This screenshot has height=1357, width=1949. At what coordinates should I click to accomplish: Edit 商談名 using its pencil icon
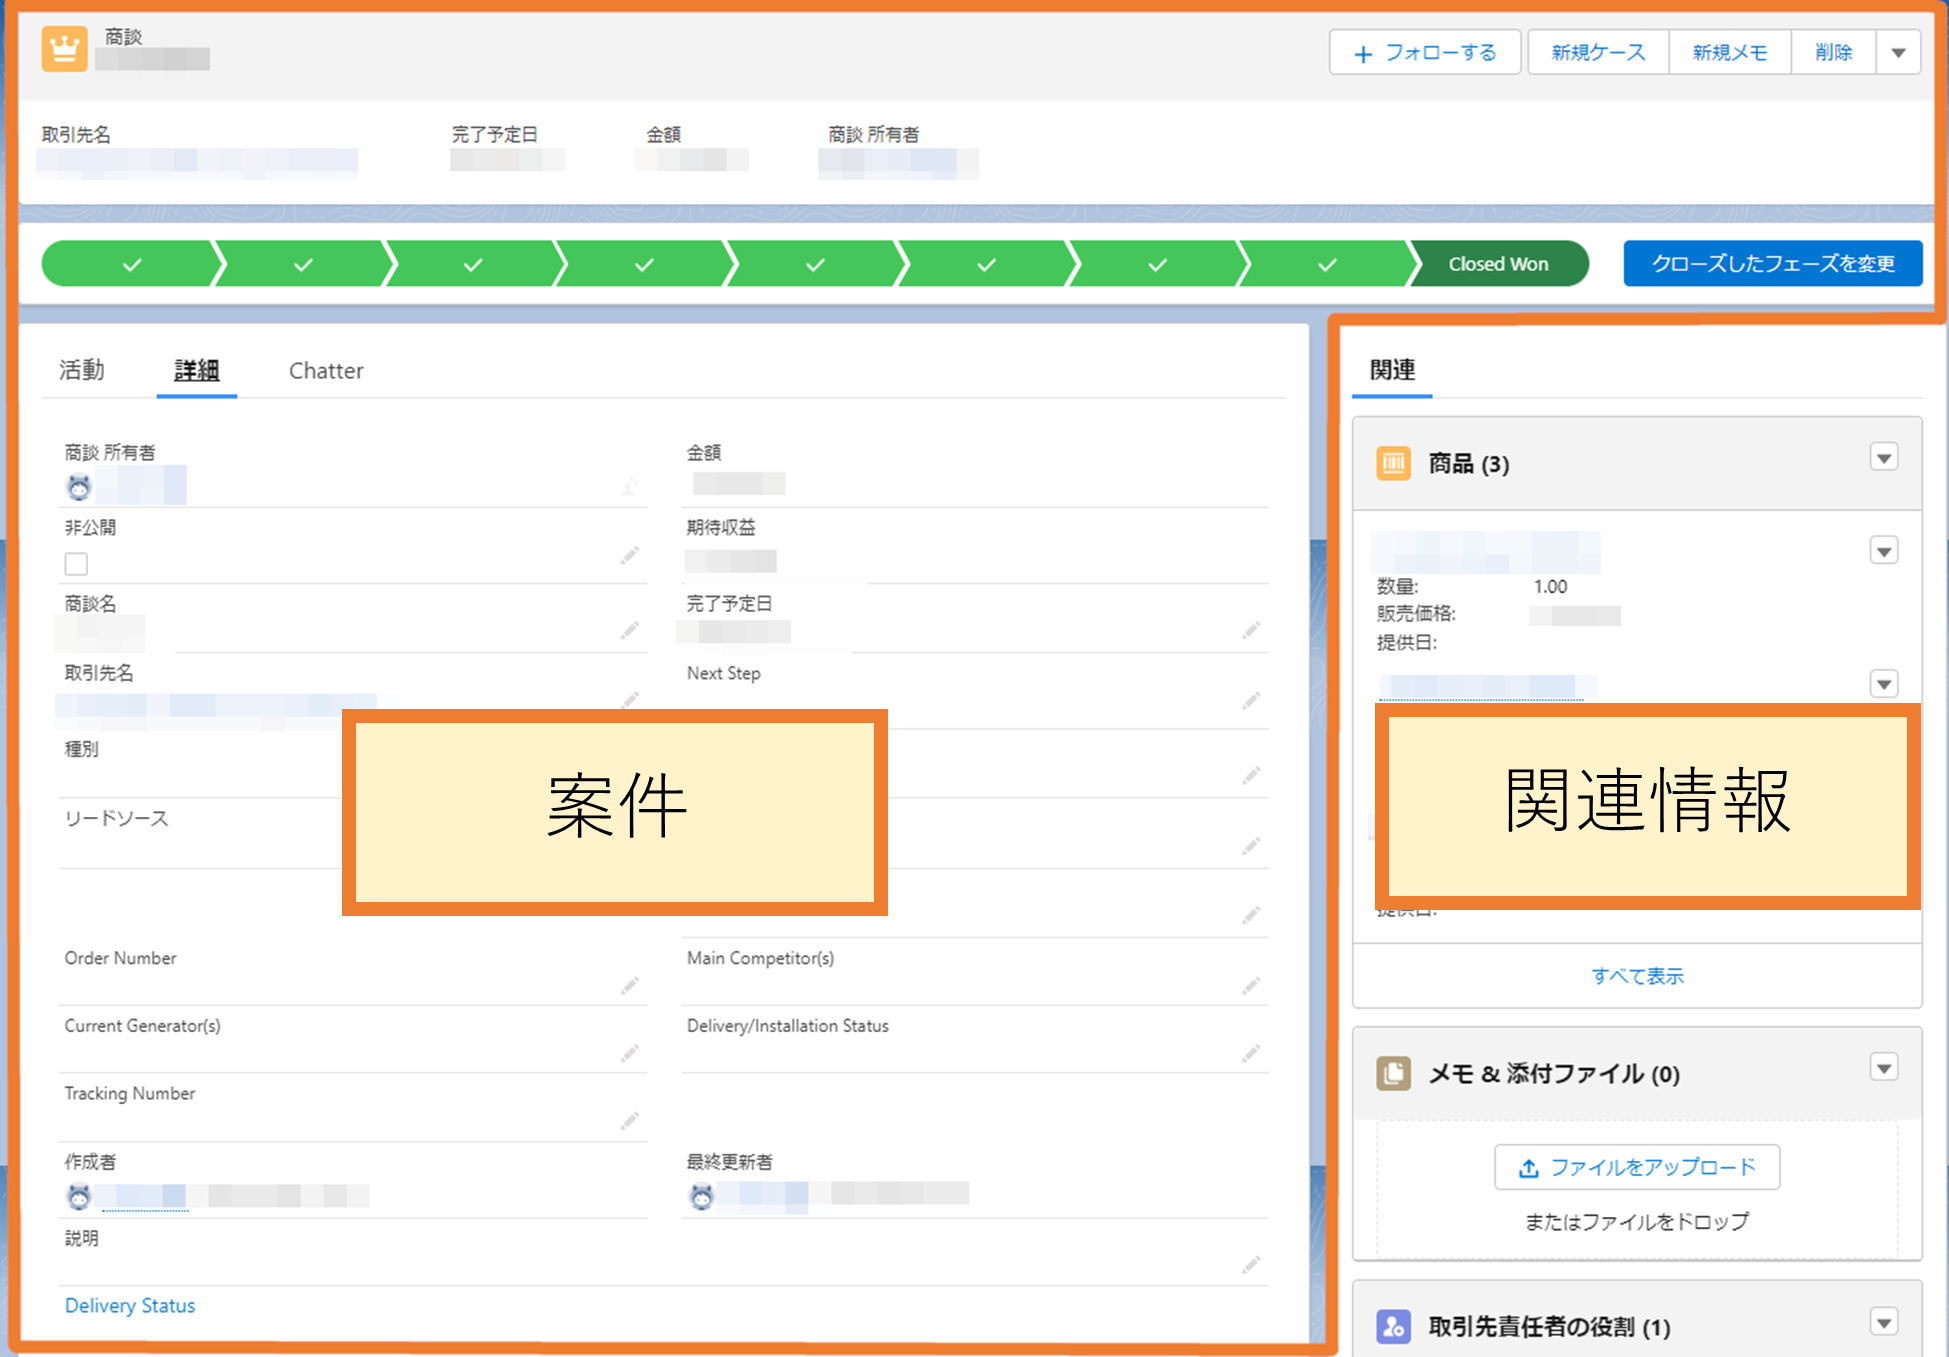coord(630,630)
